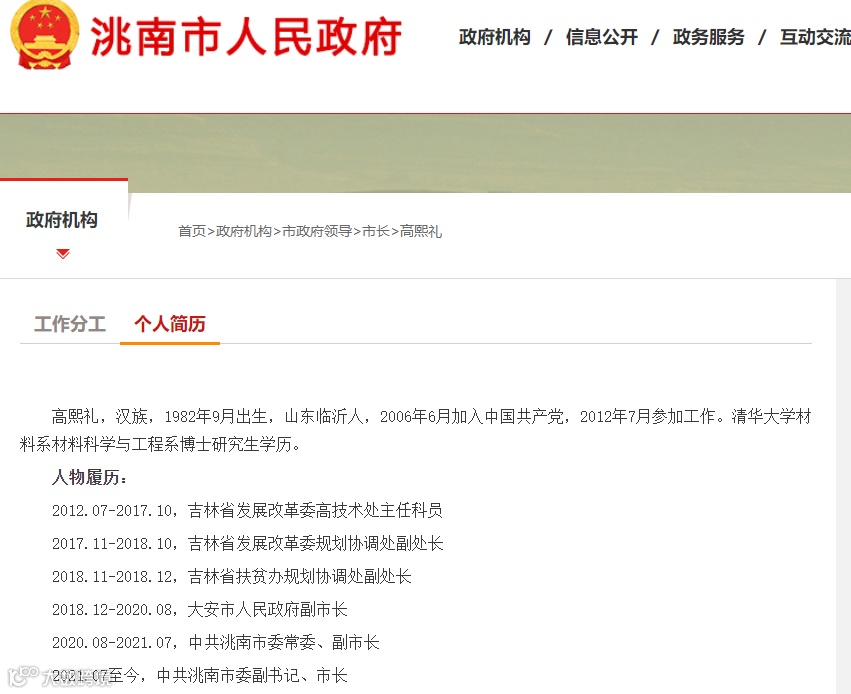This screenshot has height=694, width=851.
Task: Click the 人物履历 heading text
Action: (x=90, y=477)
